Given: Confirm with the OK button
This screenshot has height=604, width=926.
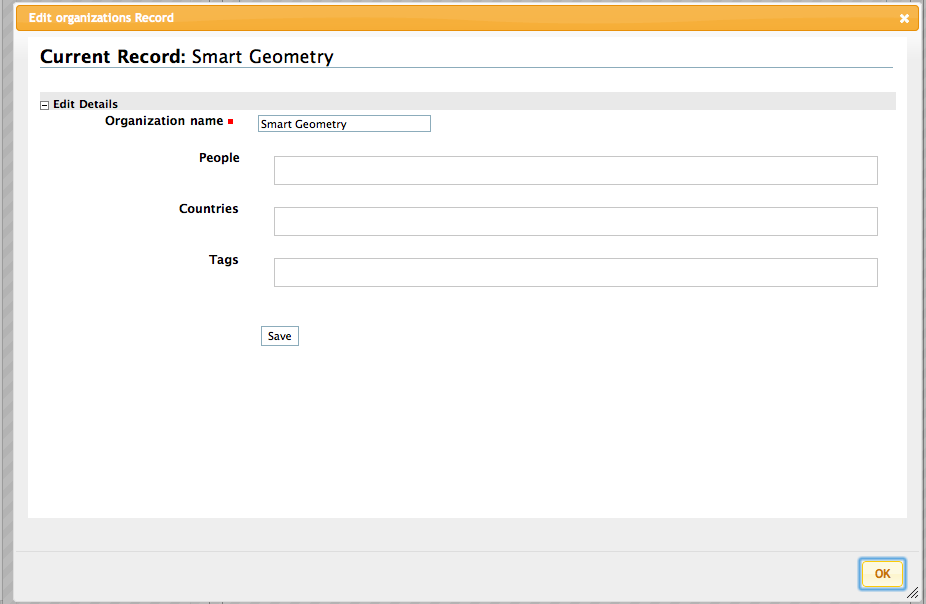Looking at the screenshot, I should pos(882,573).
